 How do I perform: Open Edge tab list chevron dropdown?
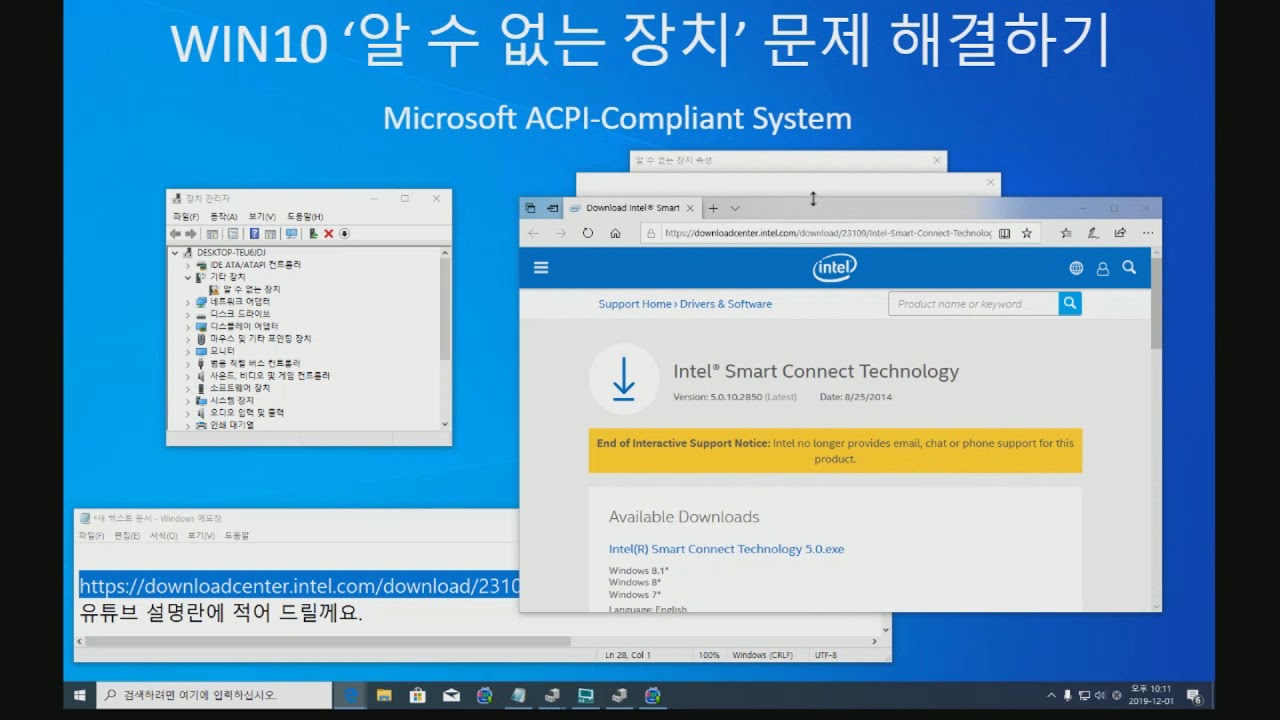[x=735, y=208]
